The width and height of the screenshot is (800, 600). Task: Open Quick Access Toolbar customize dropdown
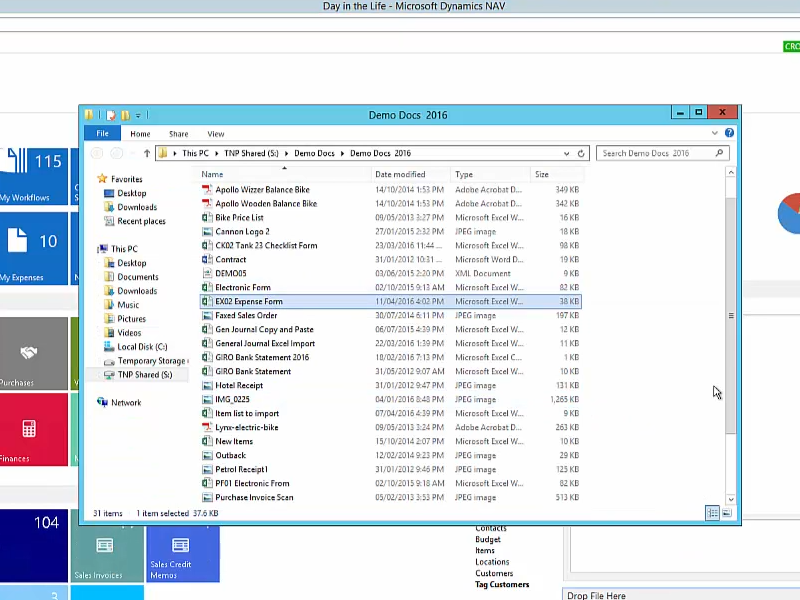[x=138, y=115]
